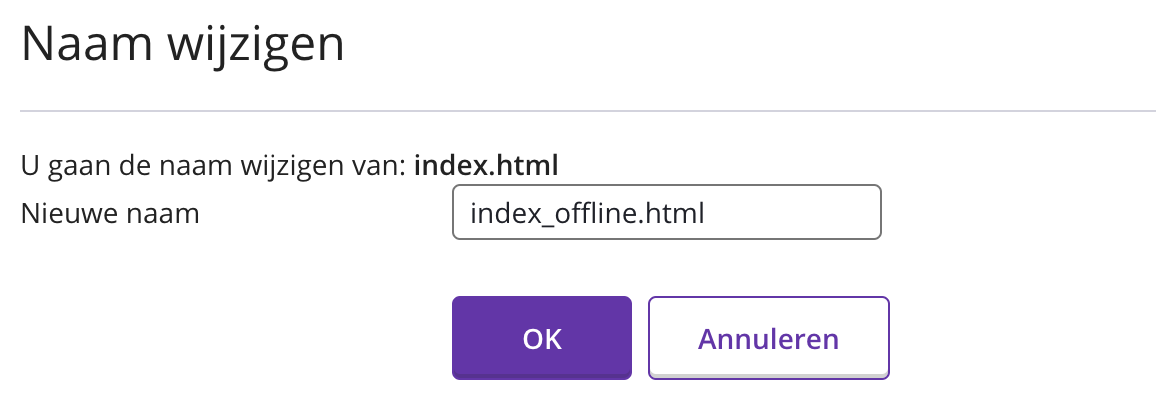
Task: Click the letter "U" starting the description
Action: pos(30,164)
